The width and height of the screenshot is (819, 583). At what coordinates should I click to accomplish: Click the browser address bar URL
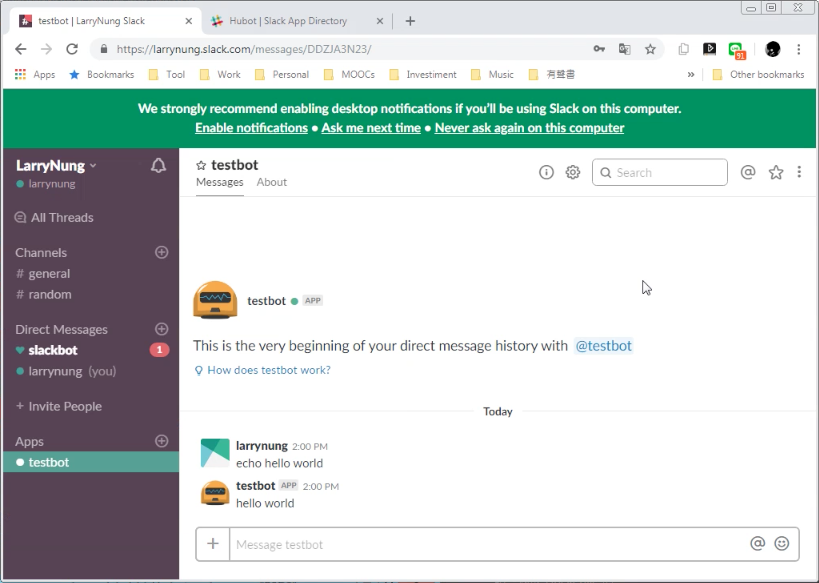point(243,50)
